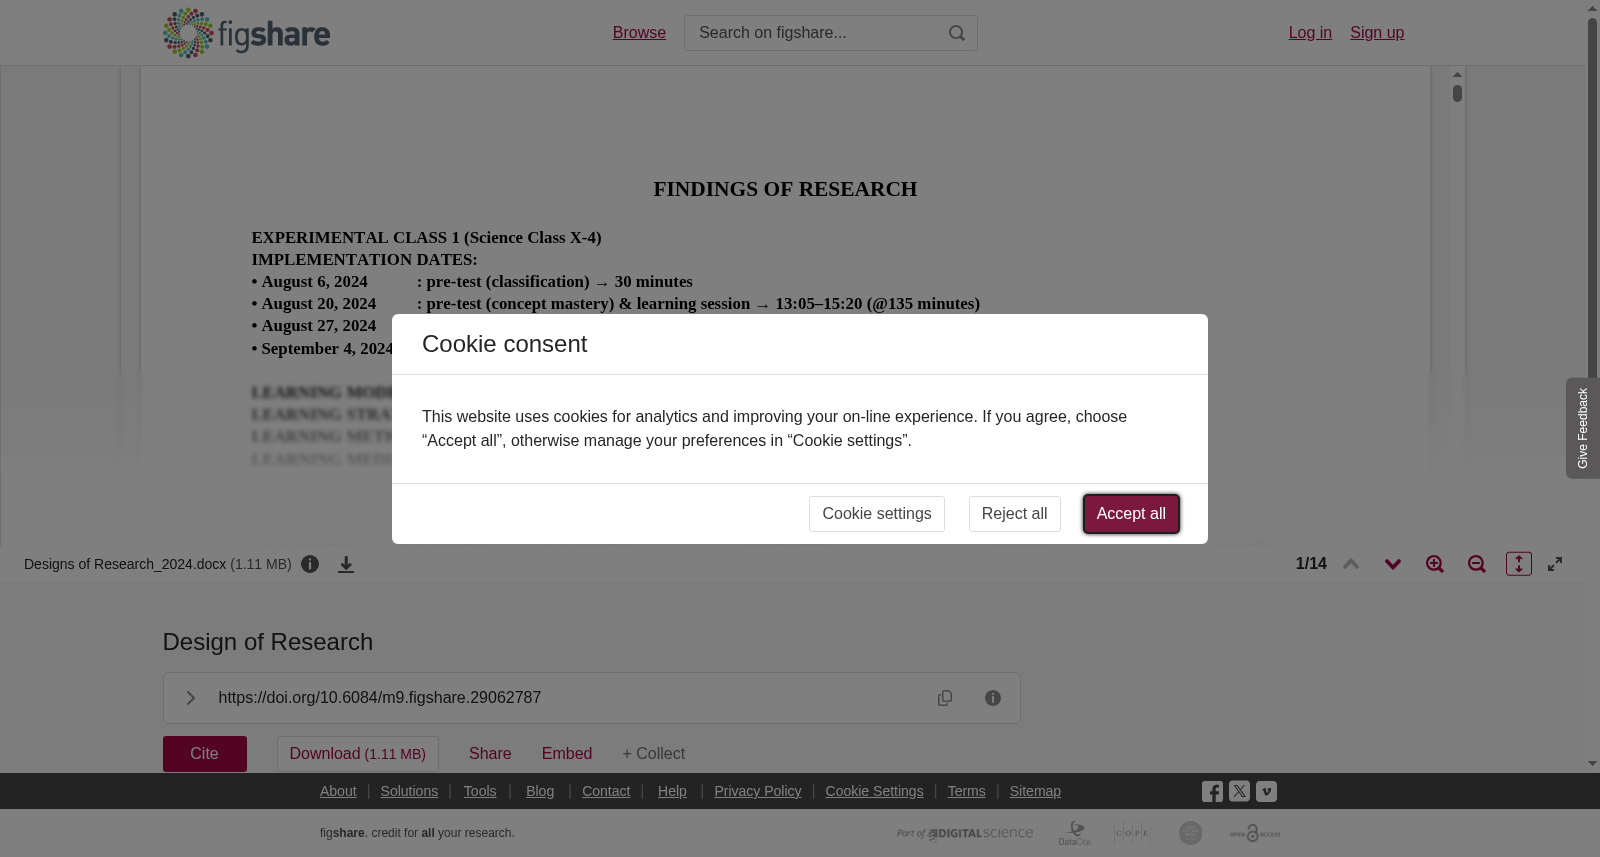Click the Cite button

(205, 754)
